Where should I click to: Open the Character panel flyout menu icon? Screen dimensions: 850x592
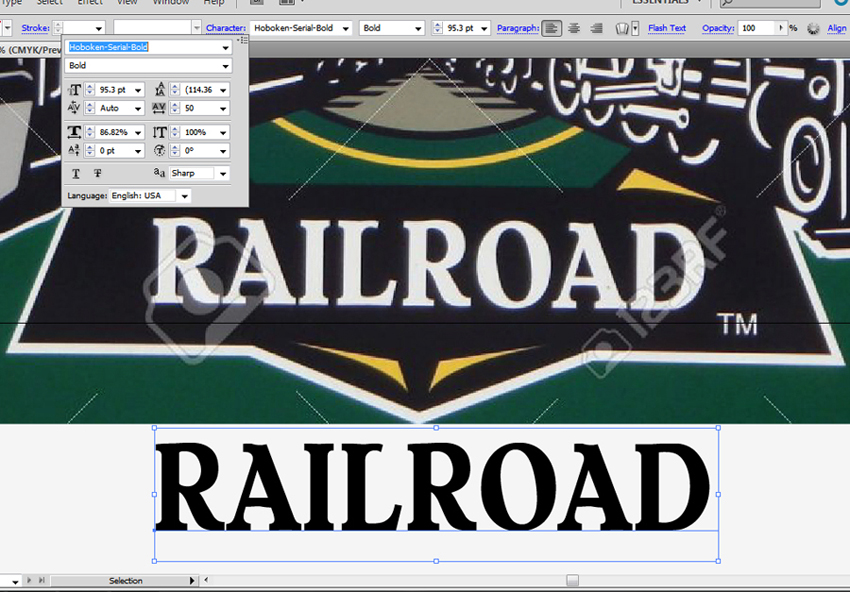pos(243,41)
